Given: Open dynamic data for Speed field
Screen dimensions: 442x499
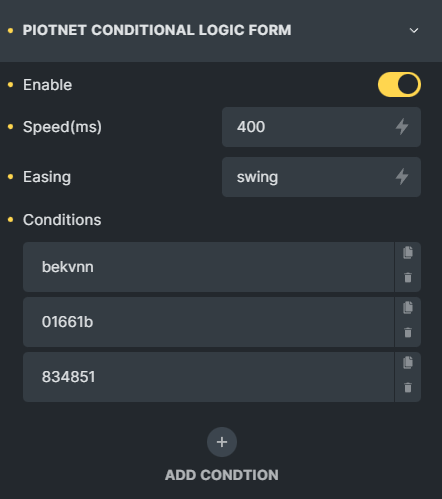Looking at the screenshot, I should [x=402, y=127].
